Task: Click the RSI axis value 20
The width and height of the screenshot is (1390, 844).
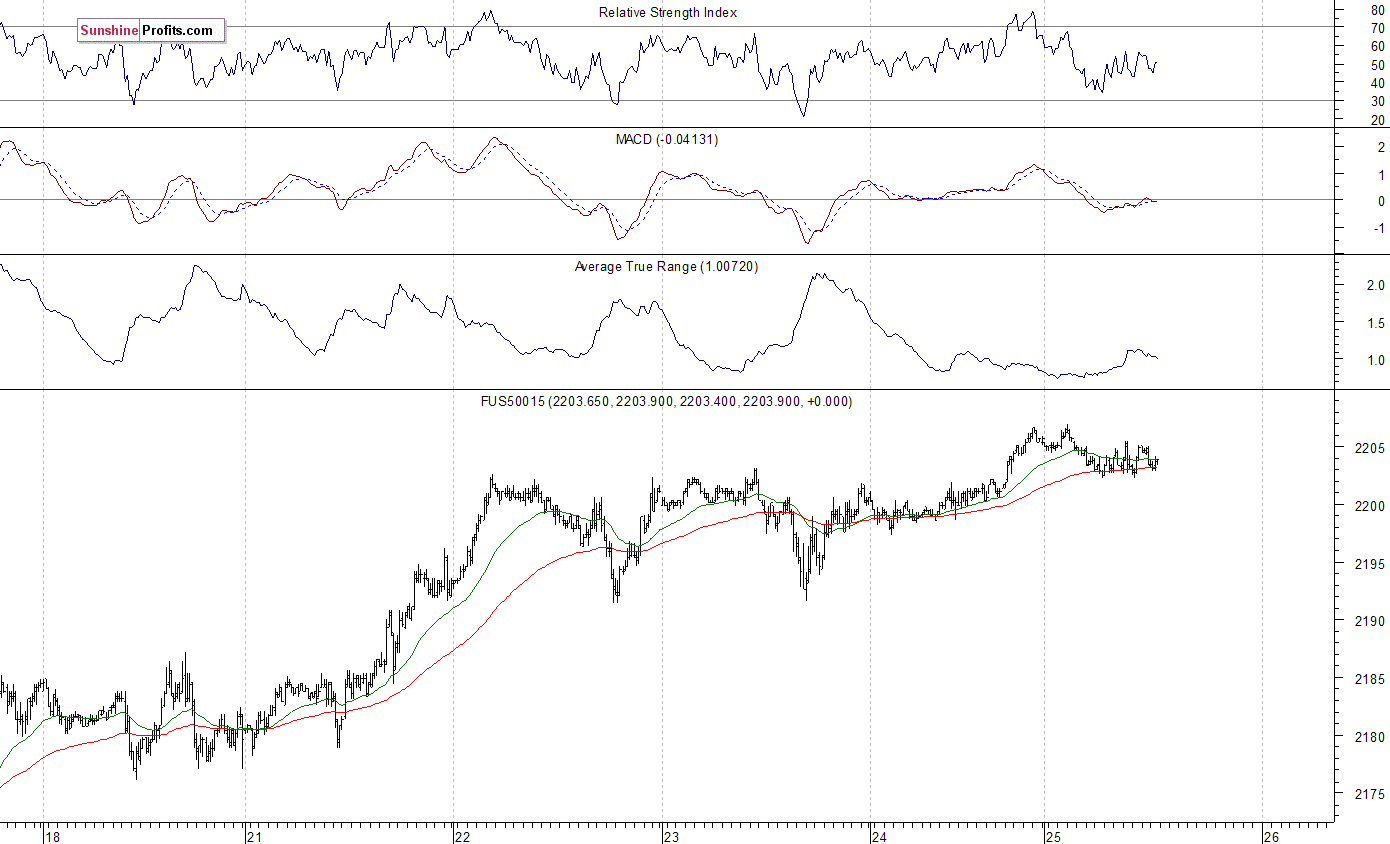Action: click(1377, 120)
